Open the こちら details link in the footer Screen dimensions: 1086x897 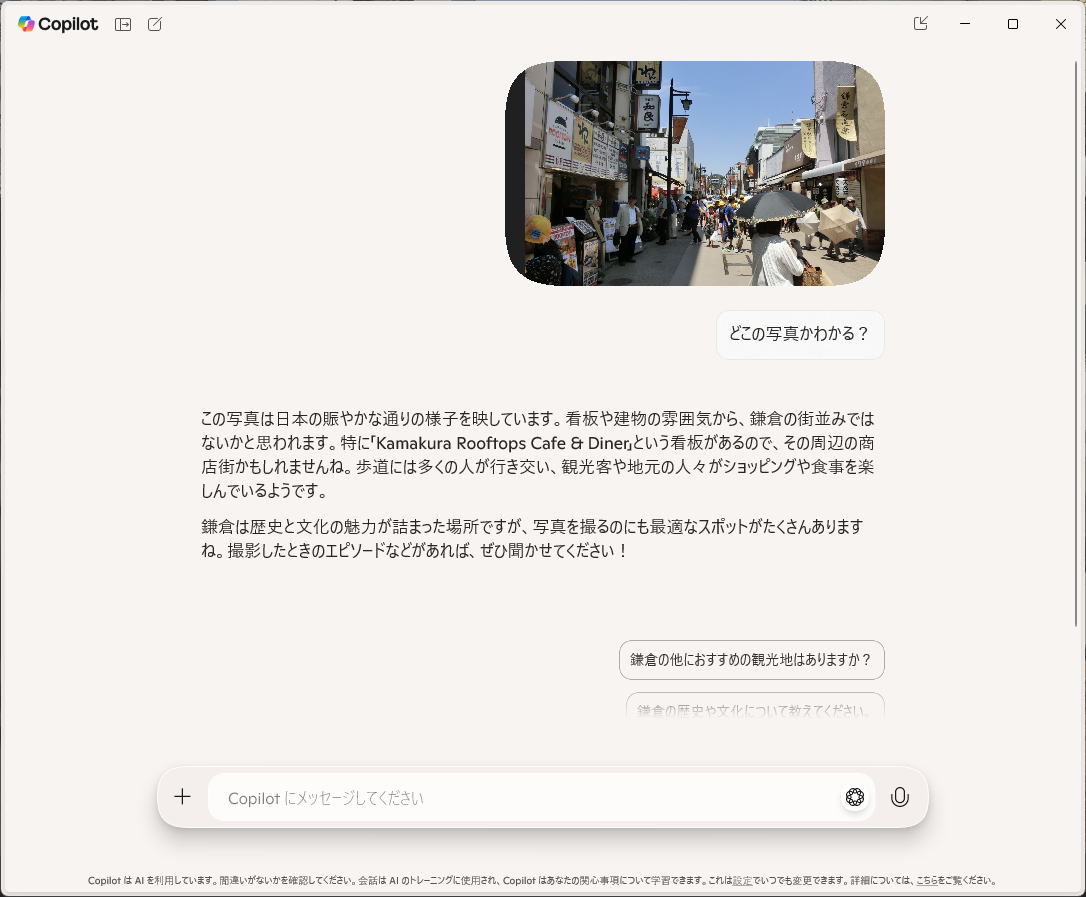[926, 881]
